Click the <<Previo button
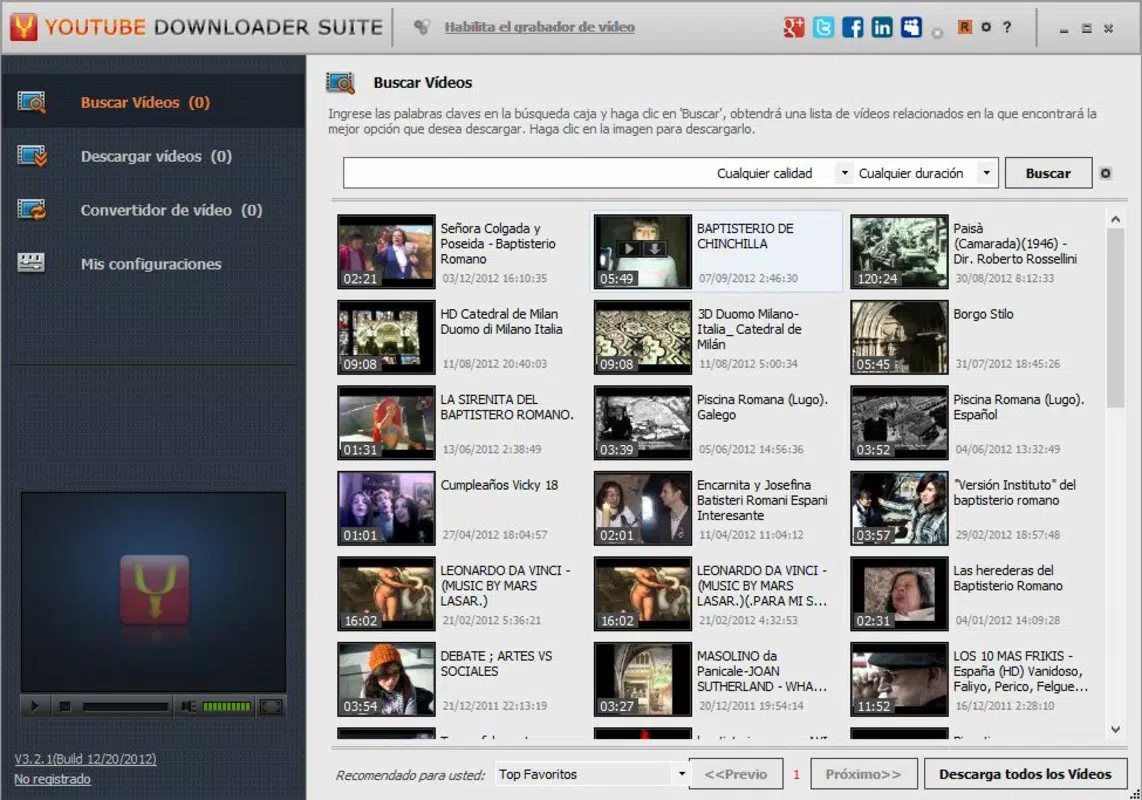Screen dimensions: 1142x800 tap(736, 774)
